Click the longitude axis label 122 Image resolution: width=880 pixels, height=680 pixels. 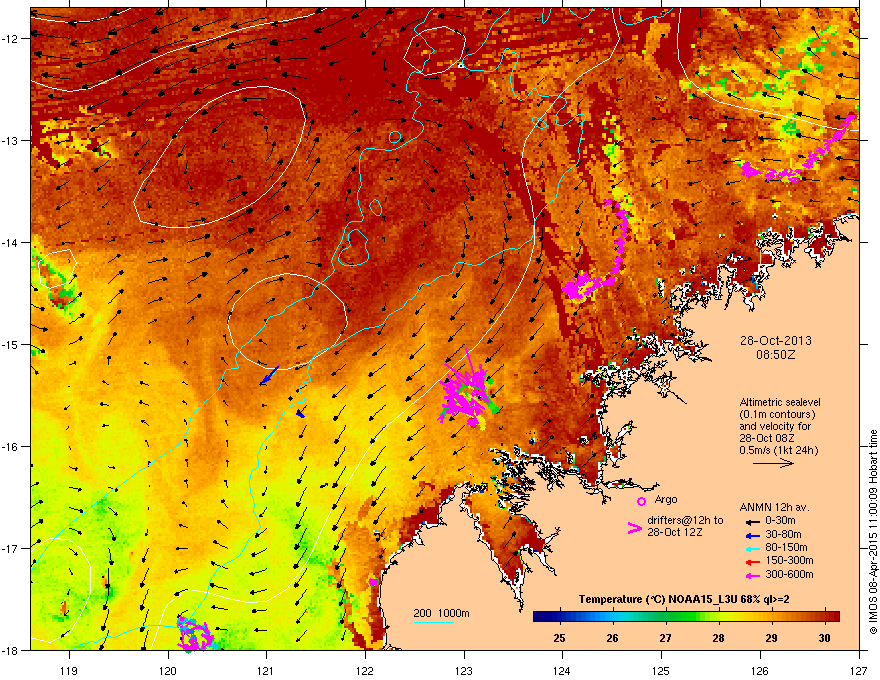pos(365,670)
